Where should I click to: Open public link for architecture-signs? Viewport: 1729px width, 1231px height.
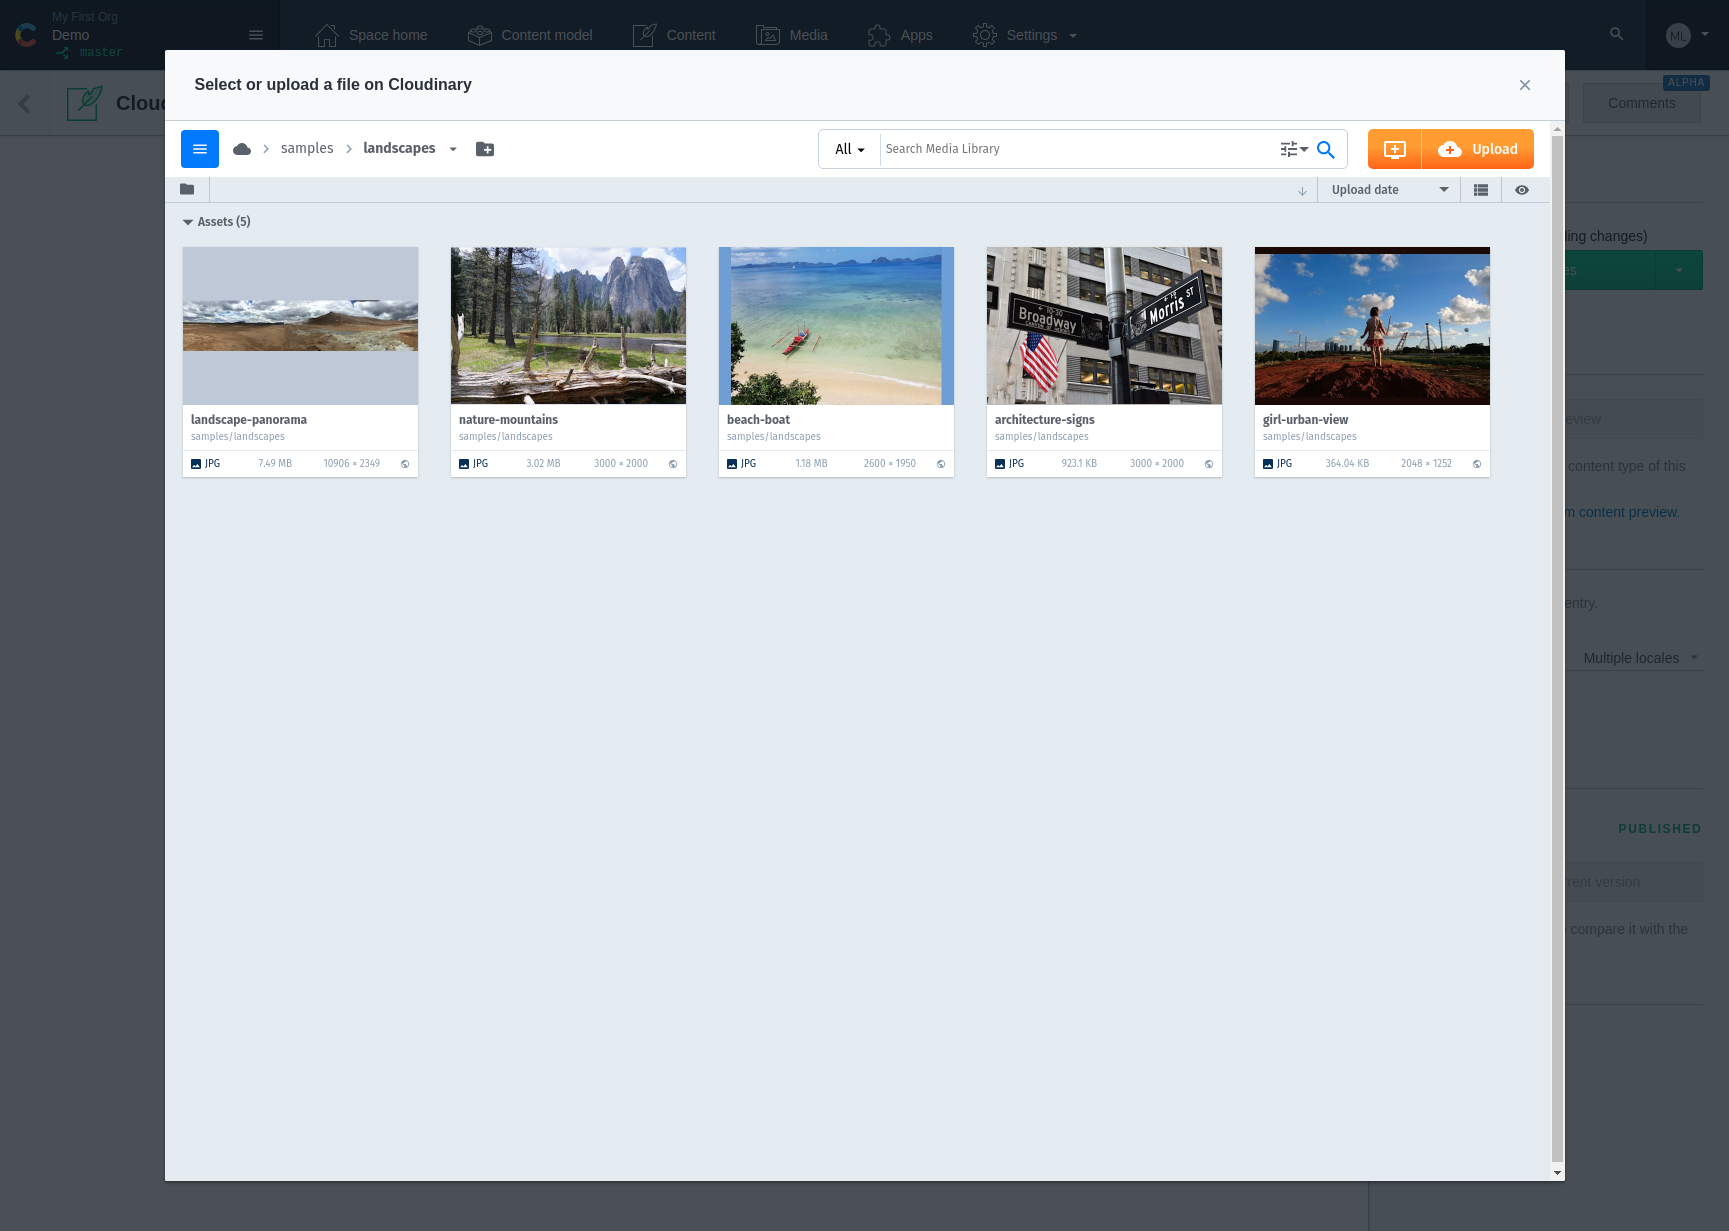pos(1209,464)
